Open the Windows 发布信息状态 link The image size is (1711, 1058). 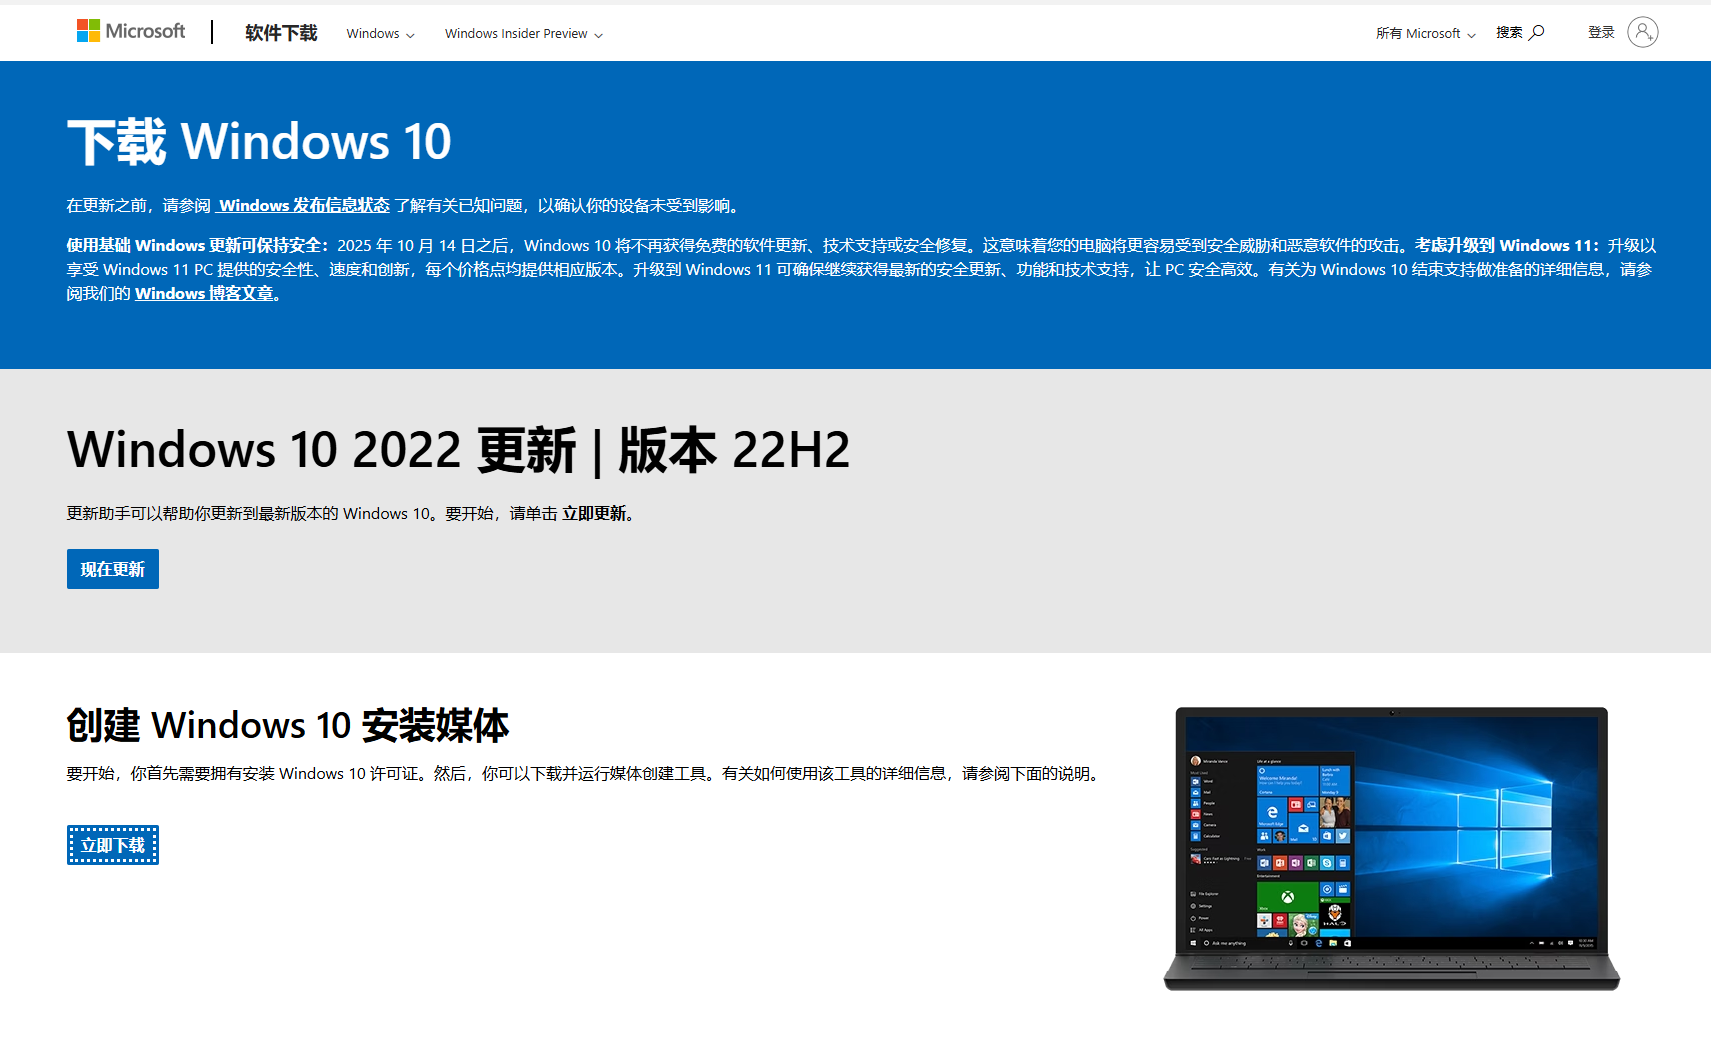point(303,205)
